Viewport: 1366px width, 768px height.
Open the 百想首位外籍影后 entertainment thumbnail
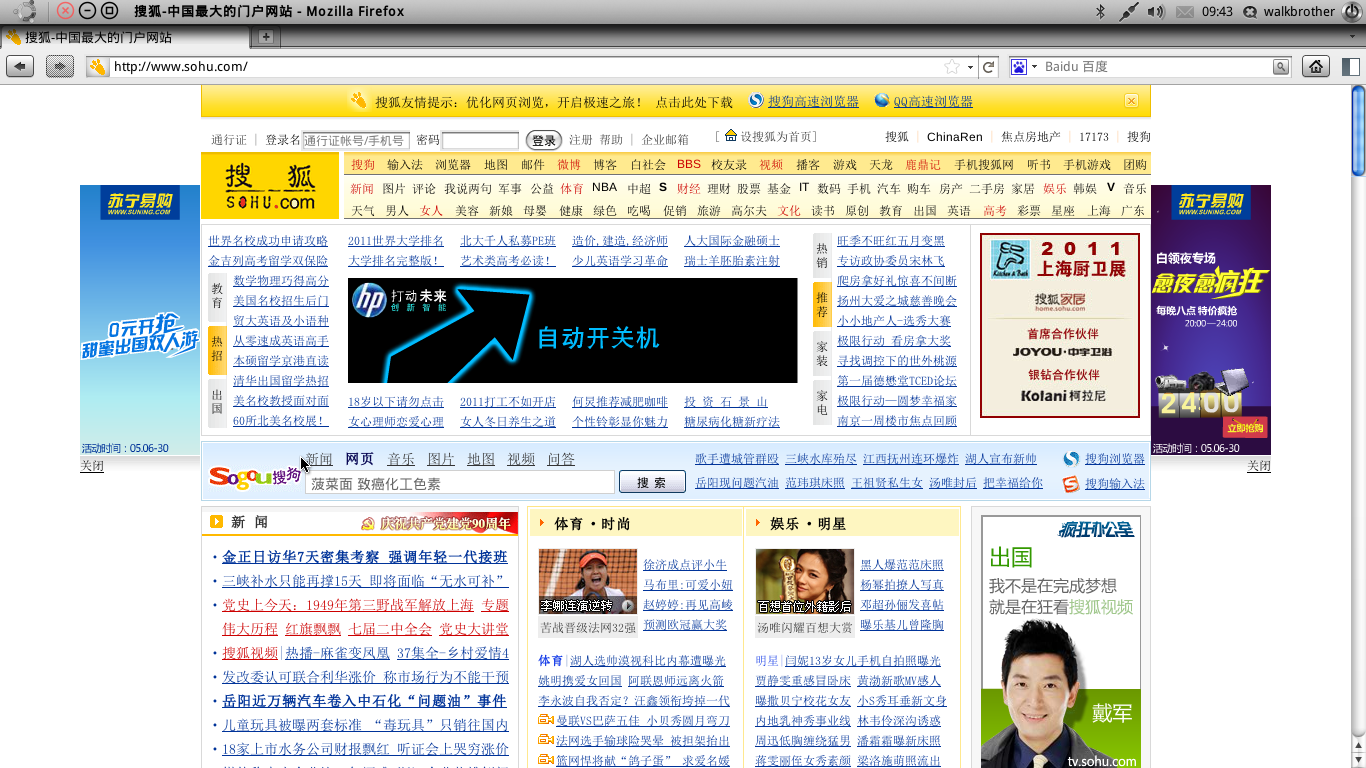pyautogui.click(x=805, y=582)
